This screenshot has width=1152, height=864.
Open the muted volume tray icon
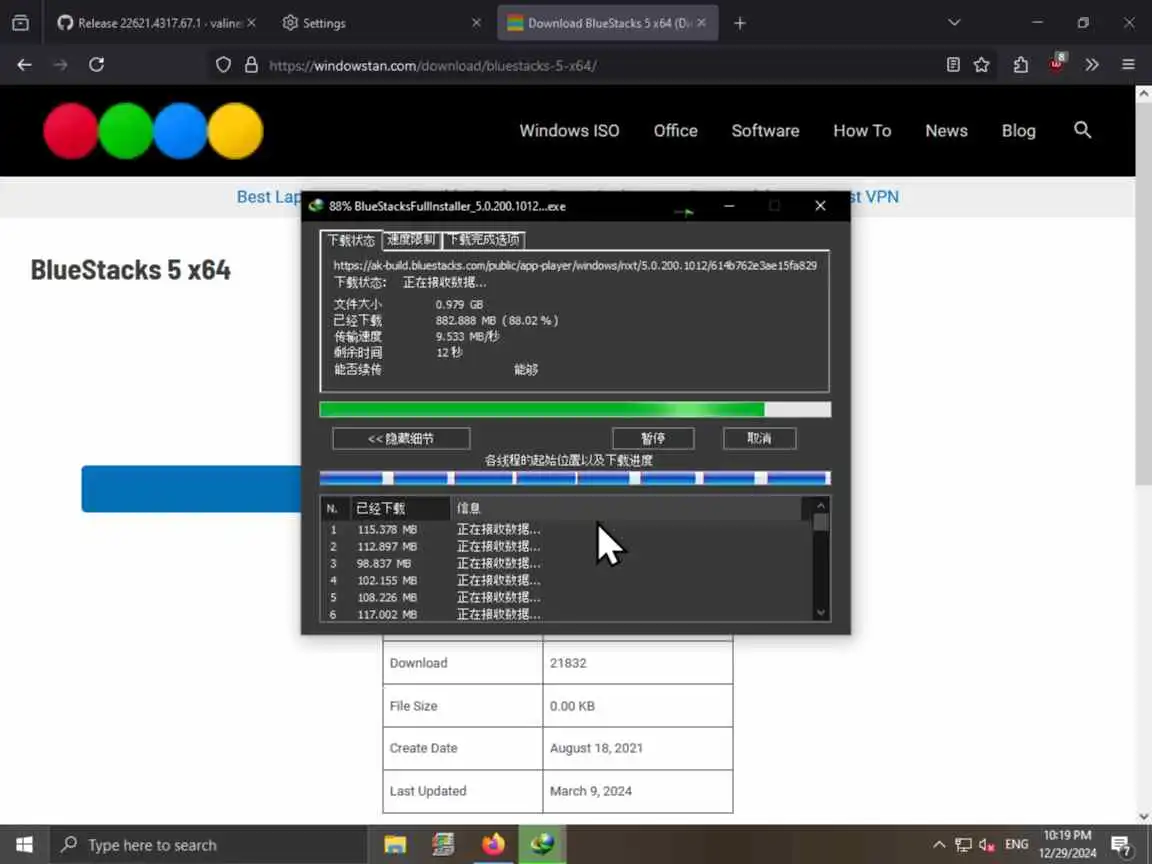987,844
